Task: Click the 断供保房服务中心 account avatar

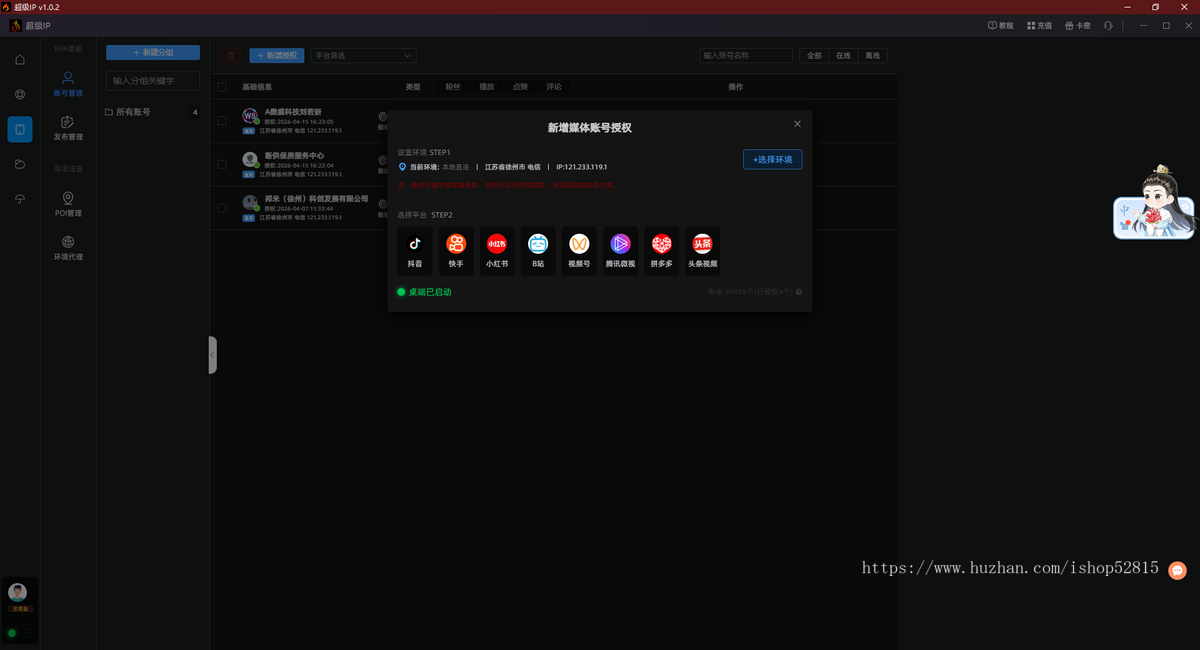Action: 250,159
